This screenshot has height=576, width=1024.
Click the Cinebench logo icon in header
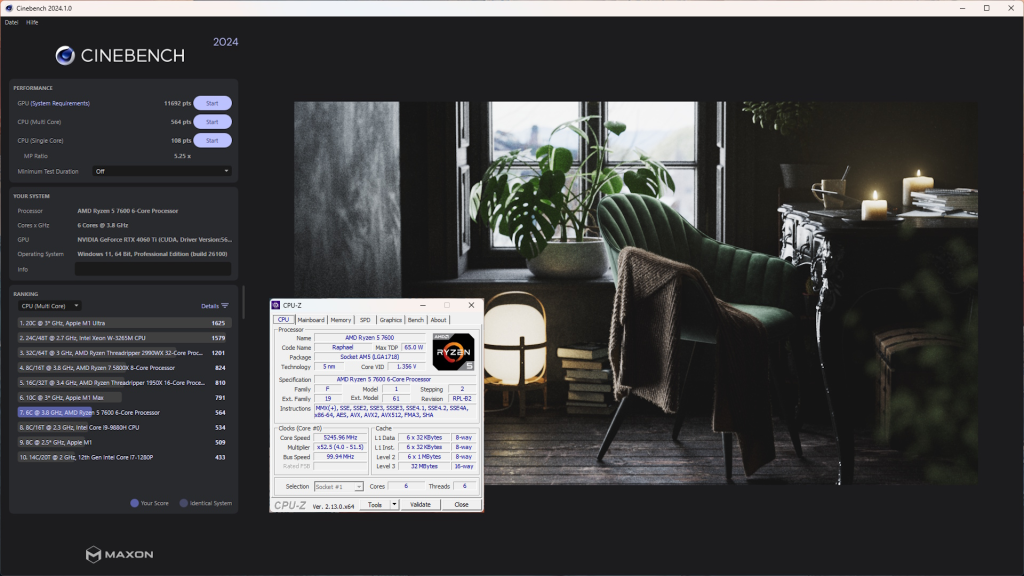tap(65, 55)
